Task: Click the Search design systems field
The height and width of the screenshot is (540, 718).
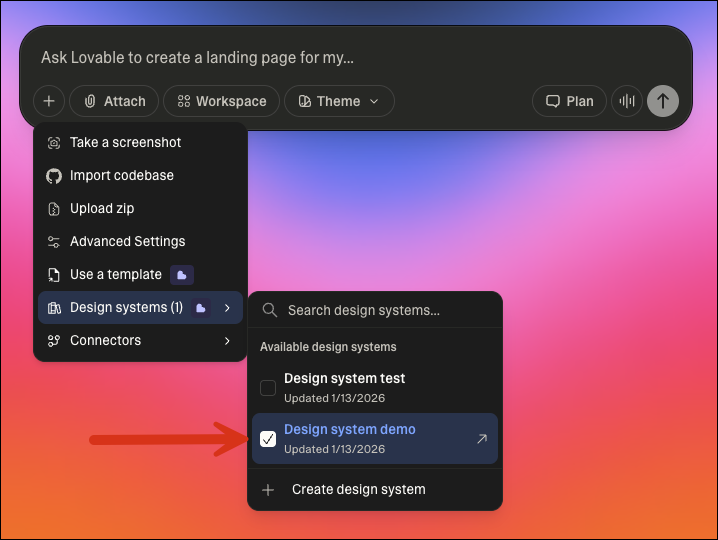Action: pos(375,310)
